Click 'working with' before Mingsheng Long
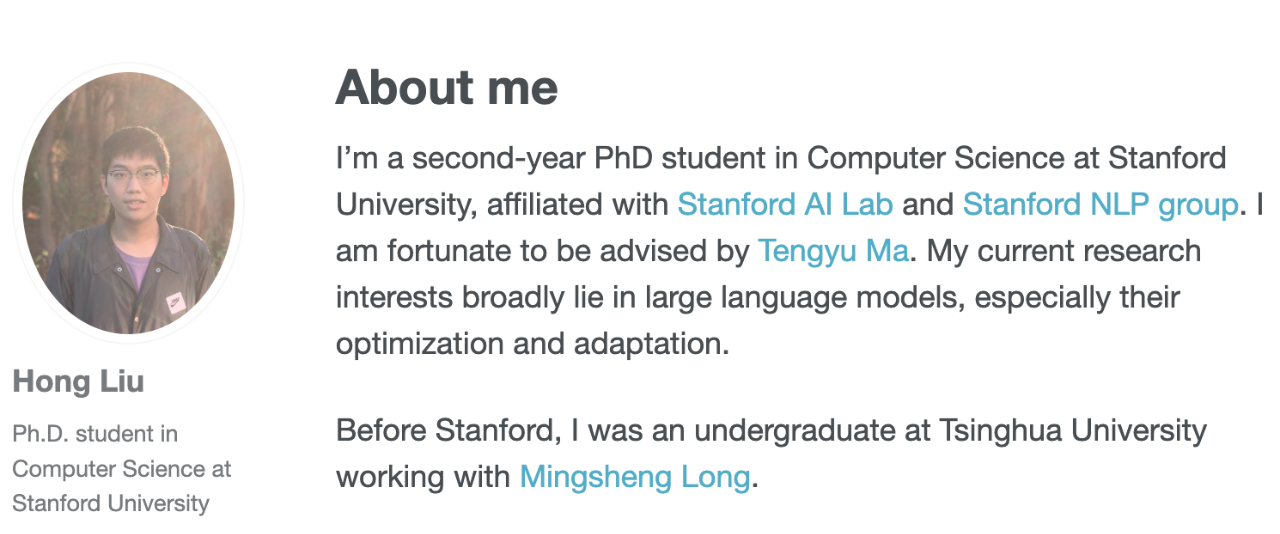The height and width of the screenshot is (534, 1280). (x=423, y=478)
